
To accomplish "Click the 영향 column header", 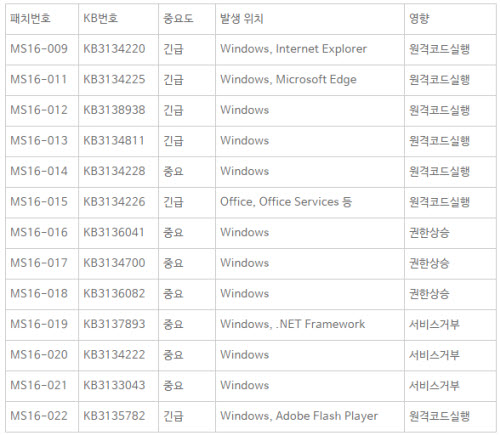I will pos(450,19).
